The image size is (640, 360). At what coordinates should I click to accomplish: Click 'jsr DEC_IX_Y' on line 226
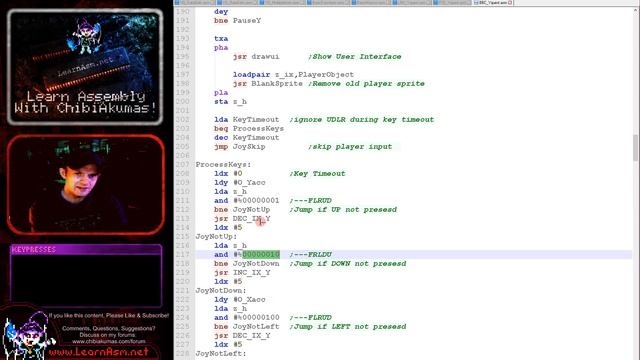[242, 336]
